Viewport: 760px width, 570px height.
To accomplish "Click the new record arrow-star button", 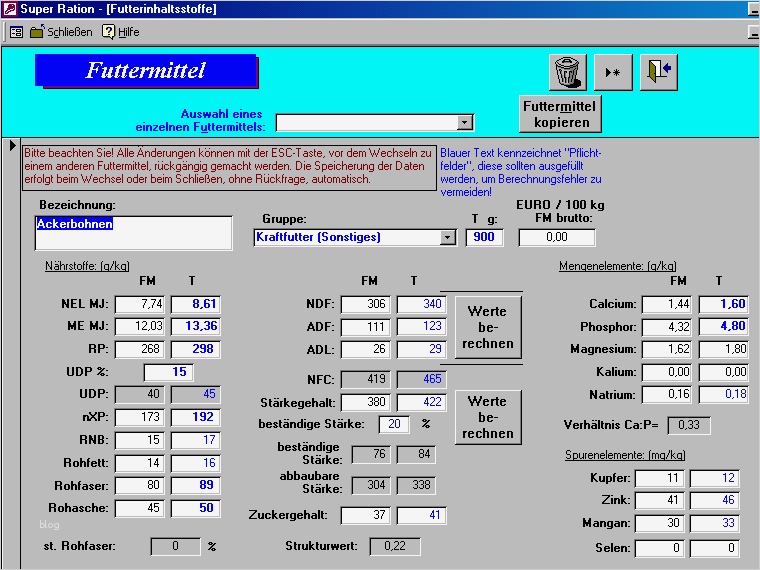I will [x=613, y=72].
